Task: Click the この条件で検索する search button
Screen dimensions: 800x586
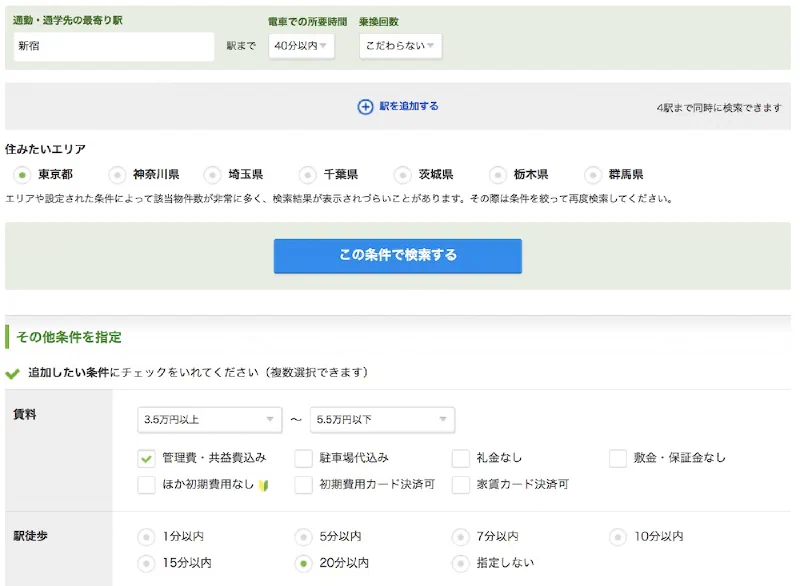Action: [x=397, y=256]
